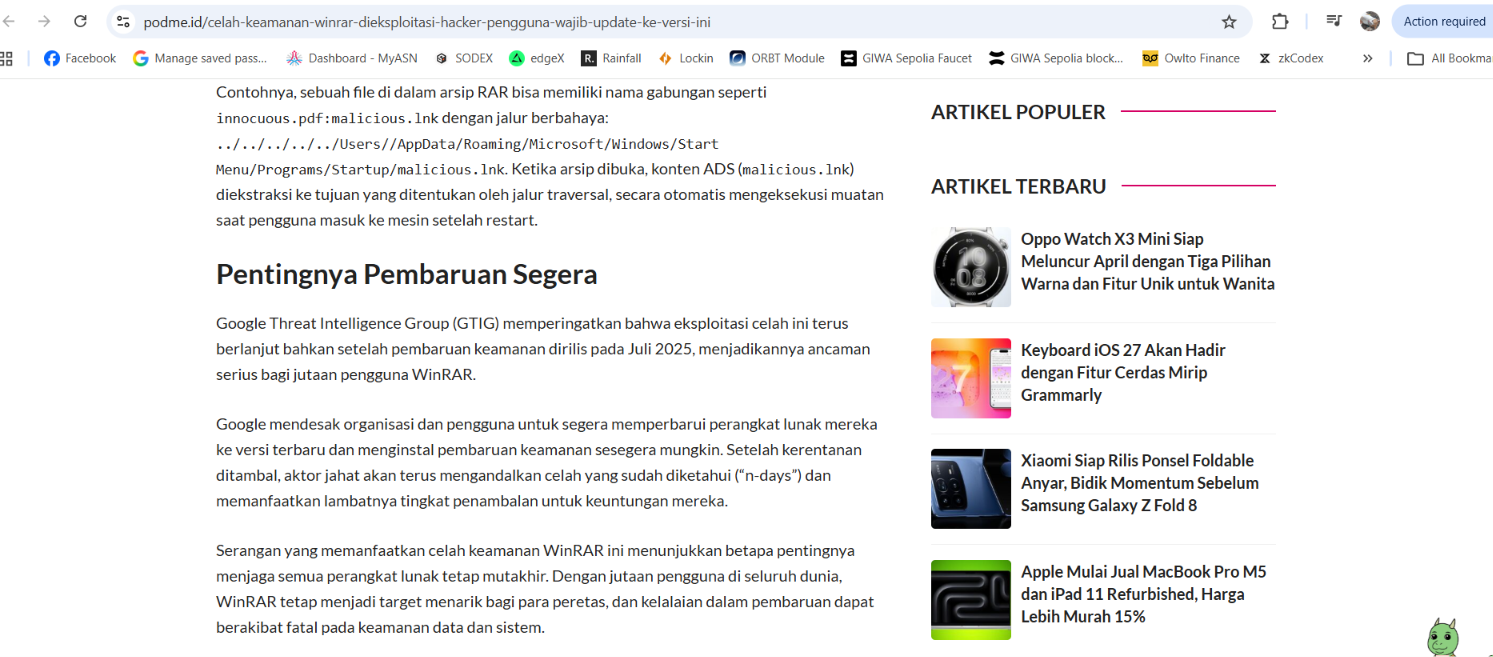Click the ARTIKEL POPULER heading

point(1018,112)
